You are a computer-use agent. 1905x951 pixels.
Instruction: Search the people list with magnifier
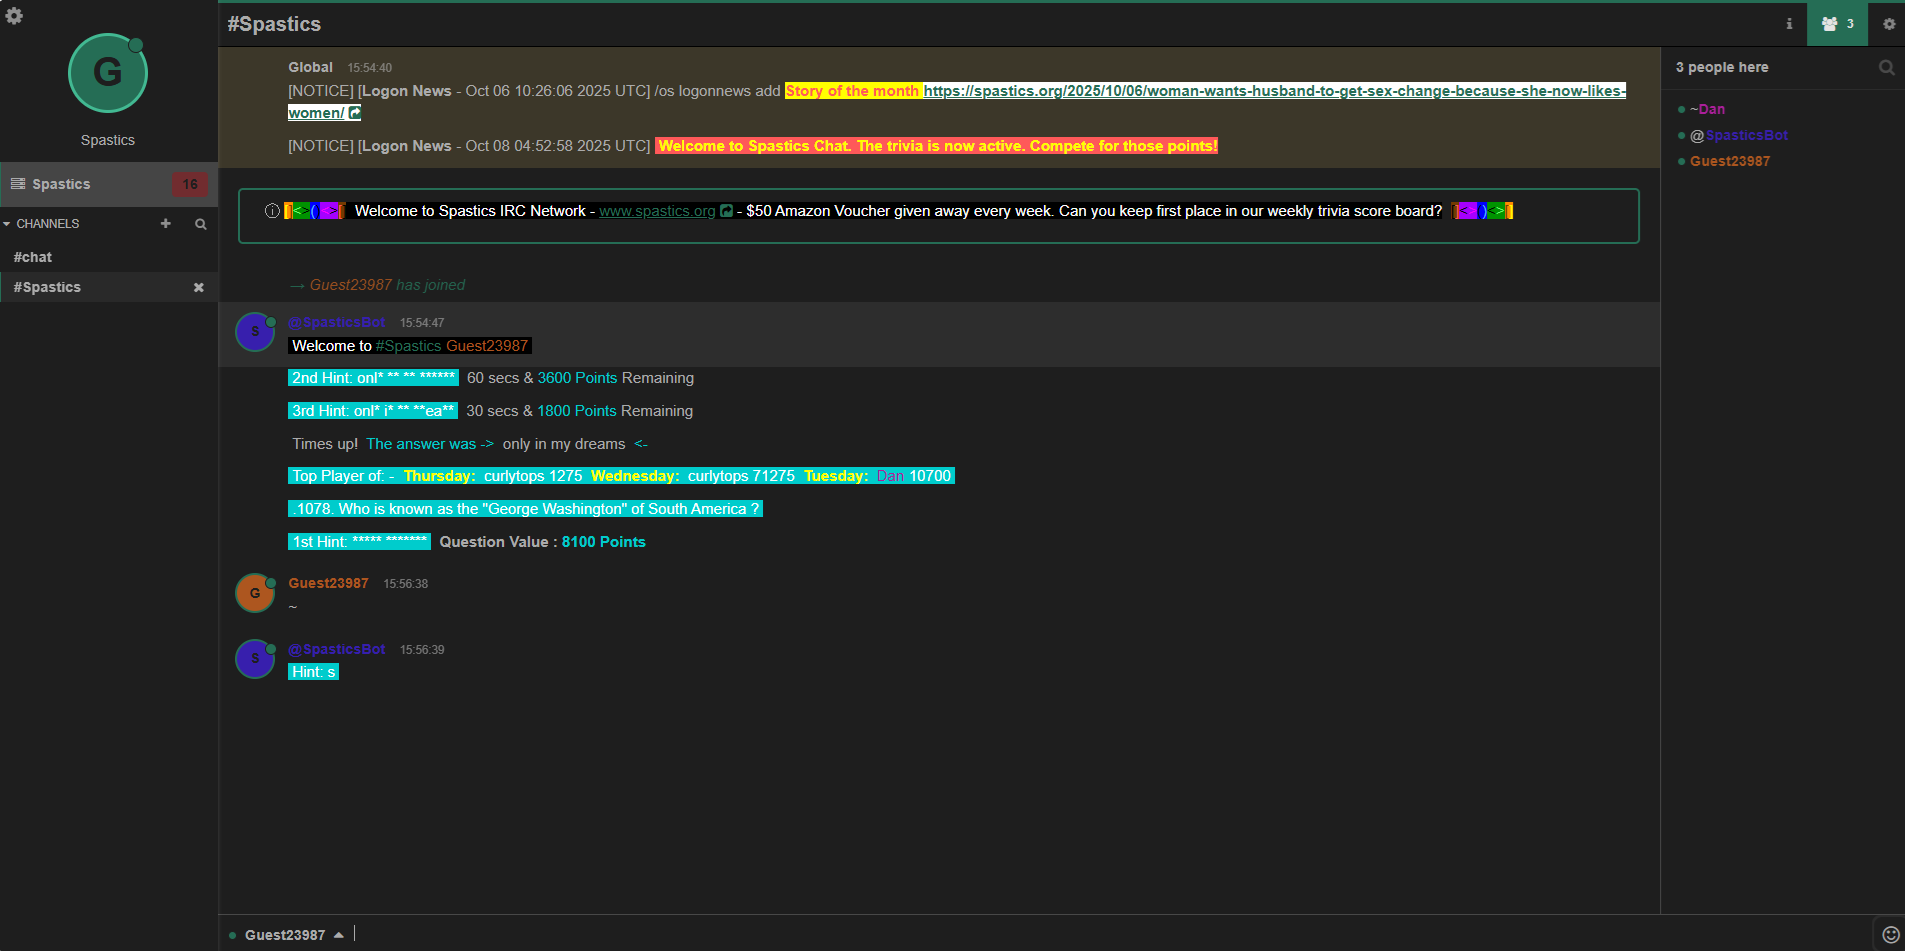pos(1886,68)
